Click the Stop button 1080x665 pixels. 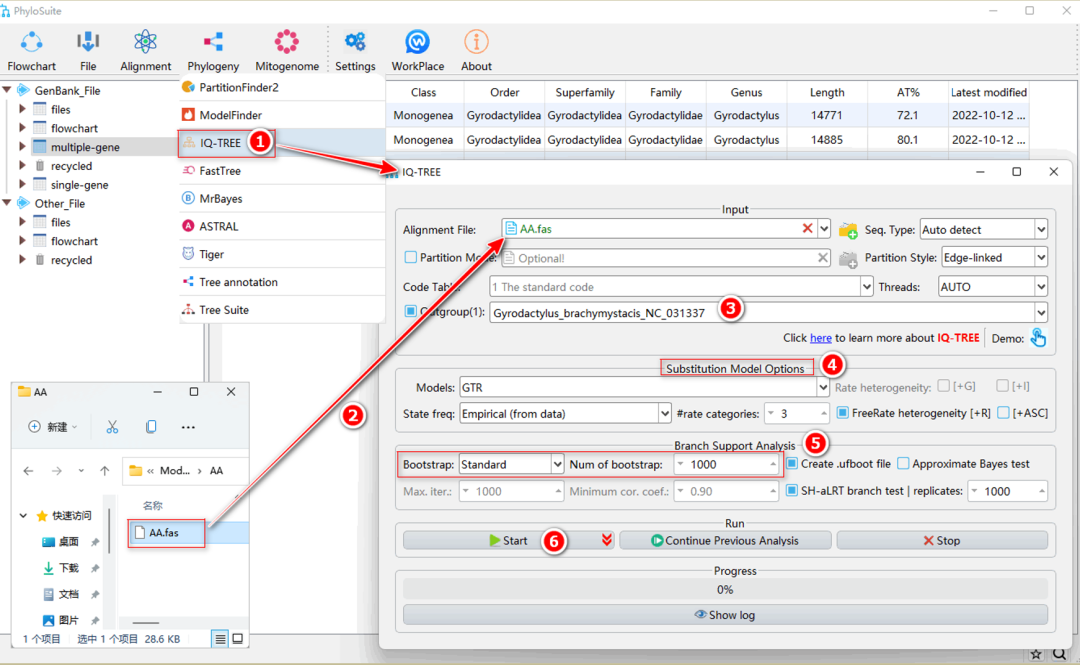click(x=942, y=540)
